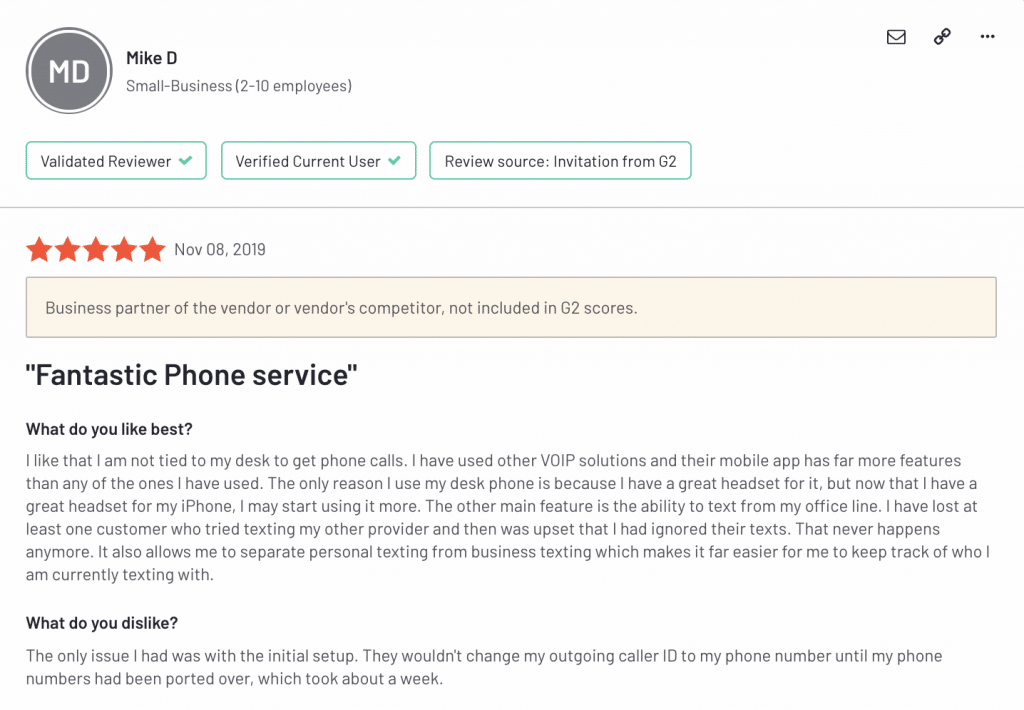Click the fifth rating star
This screenshot has height=710, width=1024.
[x=152, y=249]
